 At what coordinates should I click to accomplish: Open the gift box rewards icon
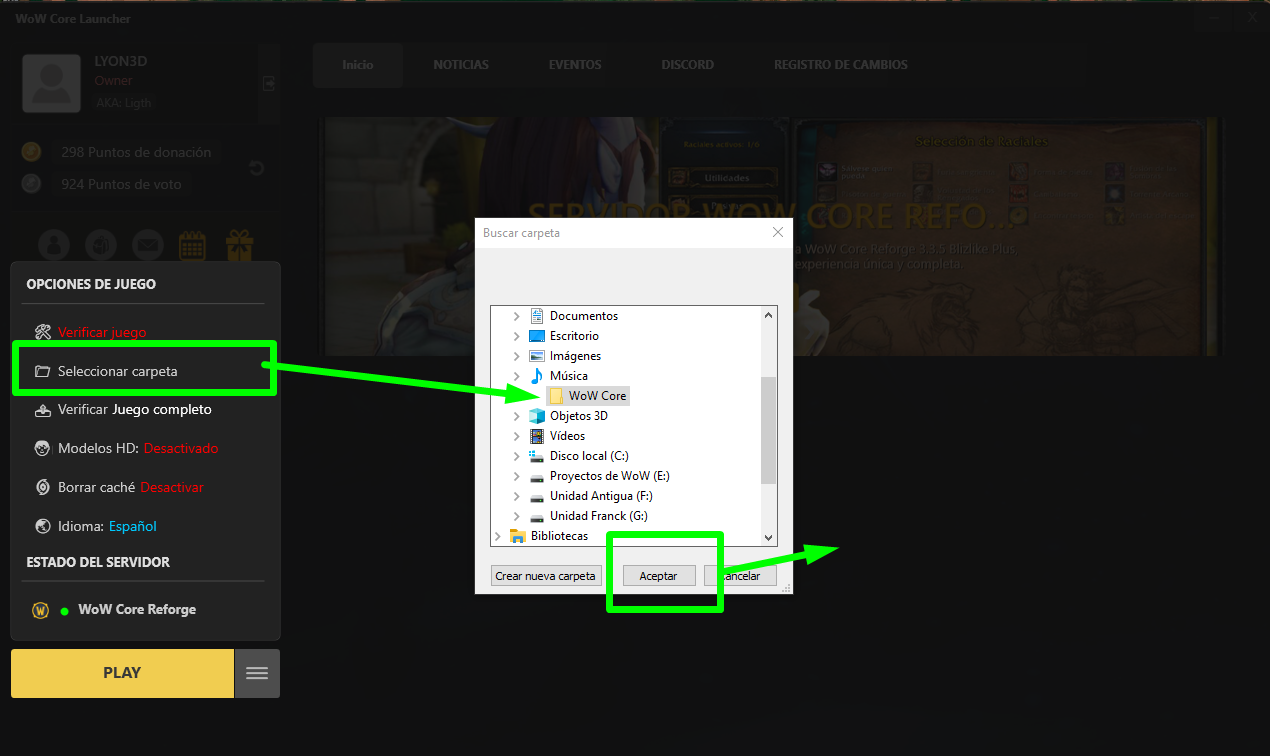(239, 245)
